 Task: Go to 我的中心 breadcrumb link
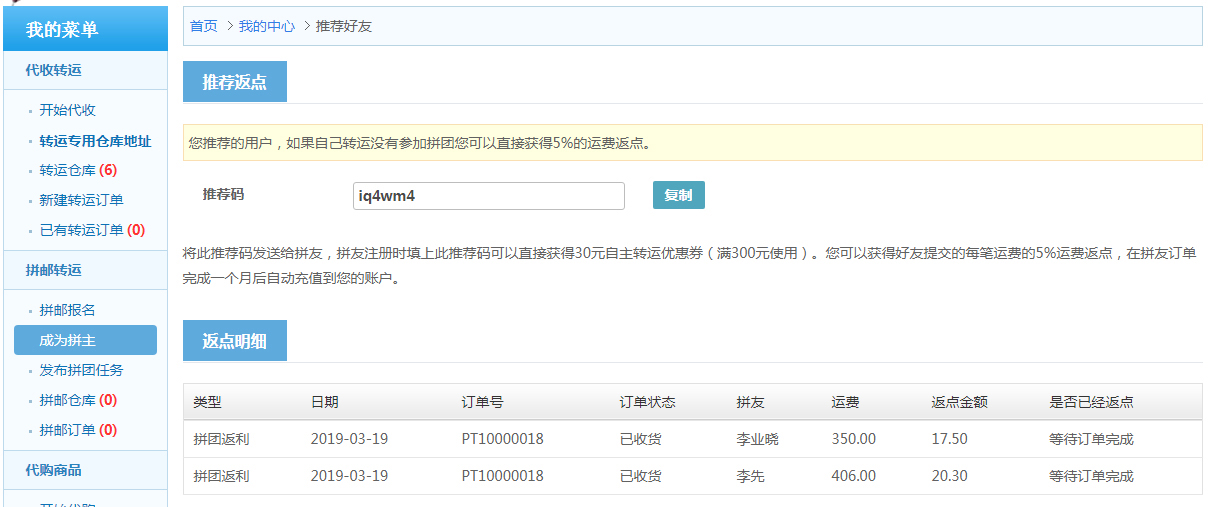click(266, 26)
